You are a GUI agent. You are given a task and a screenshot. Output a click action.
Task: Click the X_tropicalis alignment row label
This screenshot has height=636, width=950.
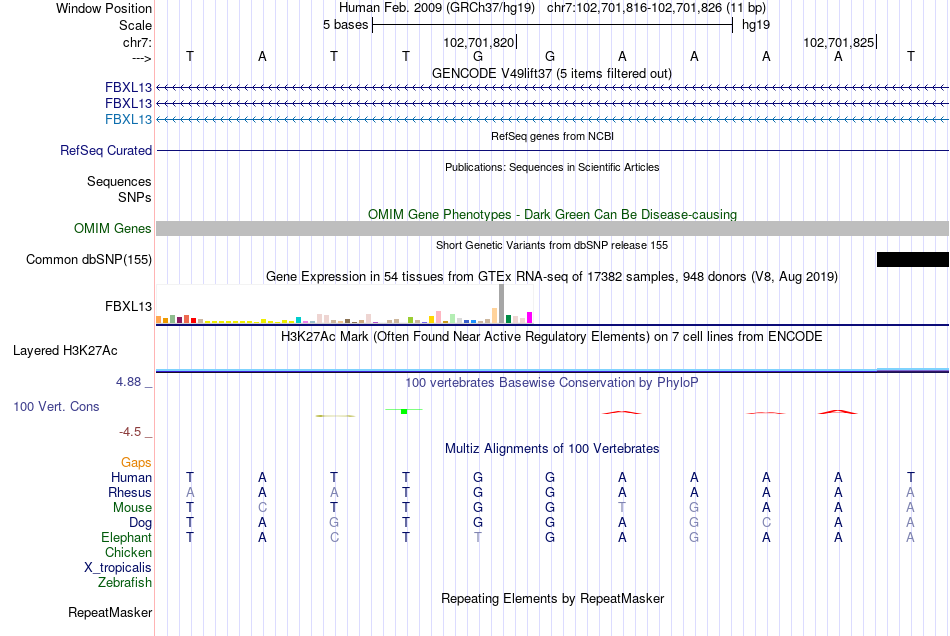click(118, 568)
